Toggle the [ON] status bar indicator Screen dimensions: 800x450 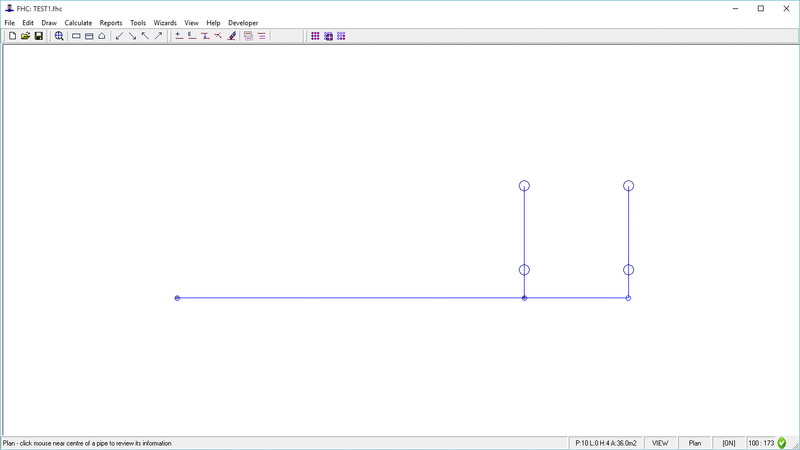pos(729,443)
